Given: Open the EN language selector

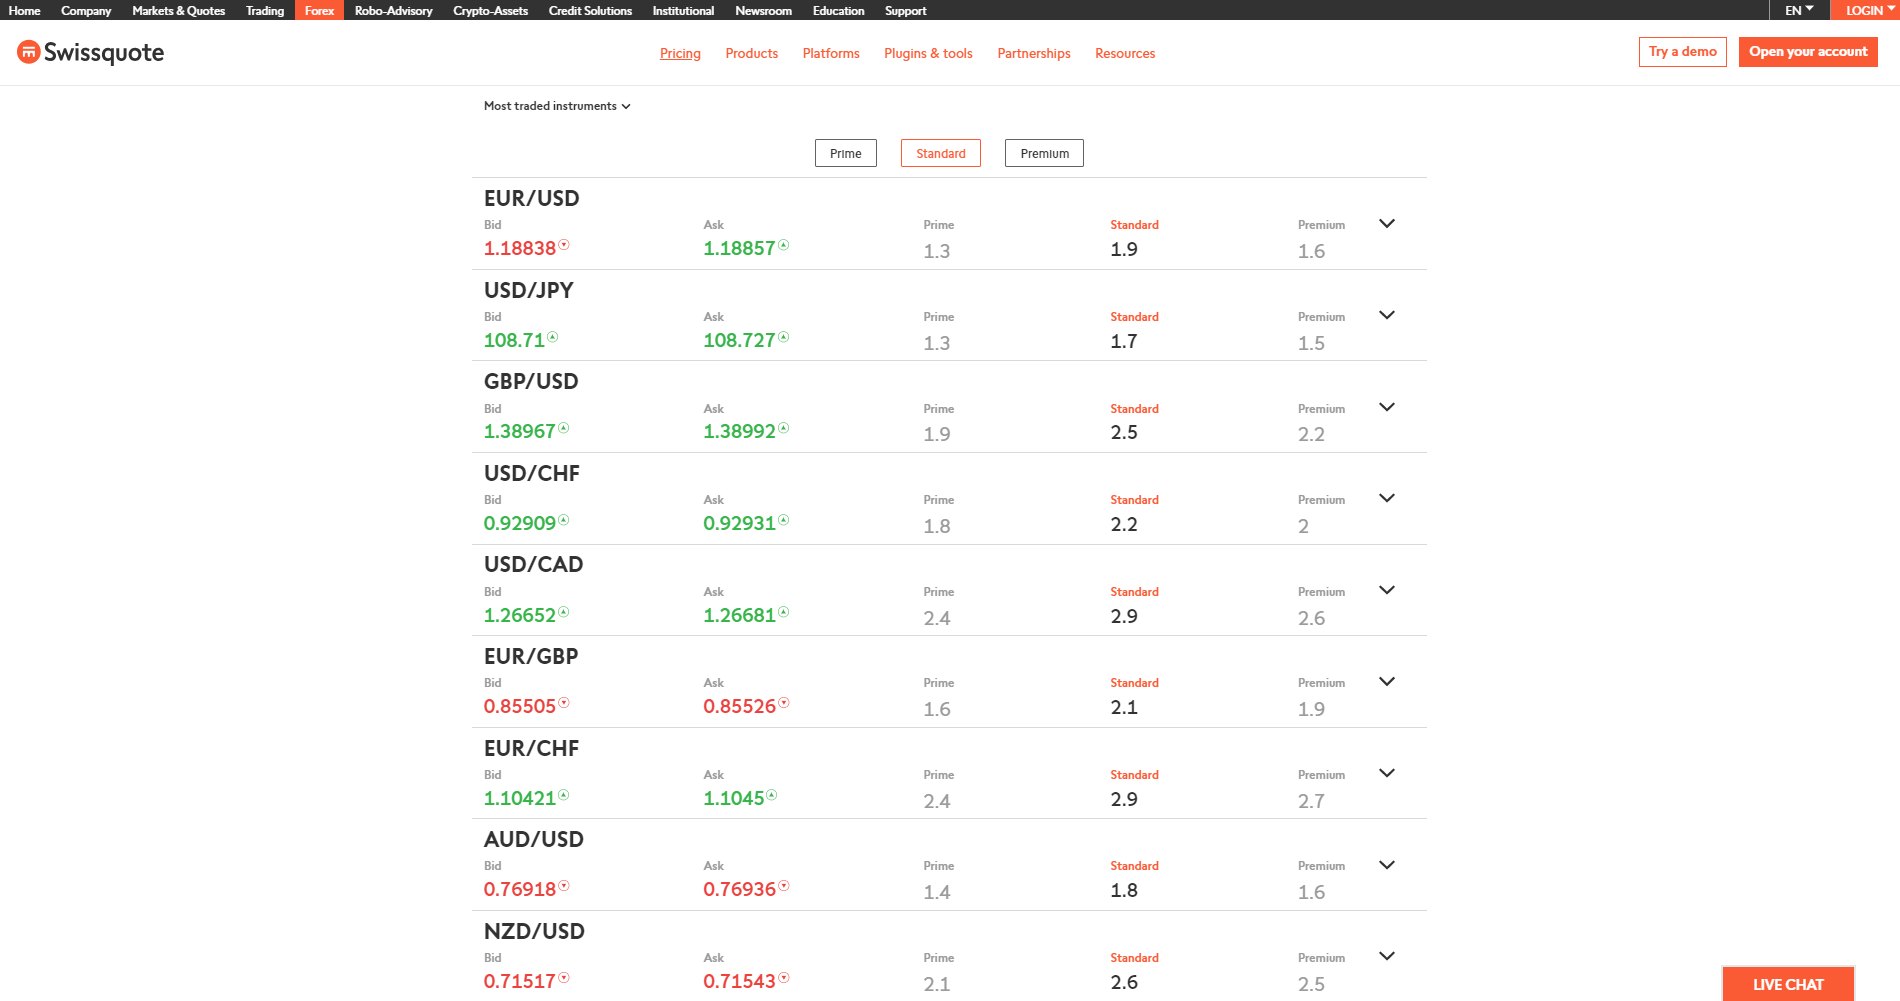Looking at the screenshot, I should click(1799, 10).
